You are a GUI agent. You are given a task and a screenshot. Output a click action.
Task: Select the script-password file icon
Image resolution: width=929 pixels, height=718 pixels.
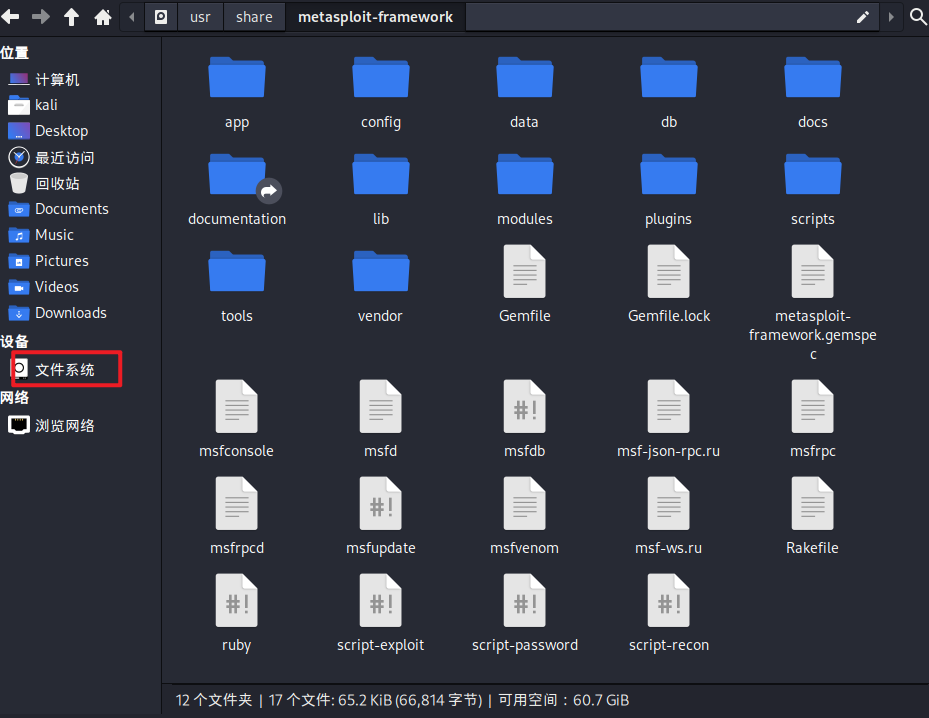(525, 601)
